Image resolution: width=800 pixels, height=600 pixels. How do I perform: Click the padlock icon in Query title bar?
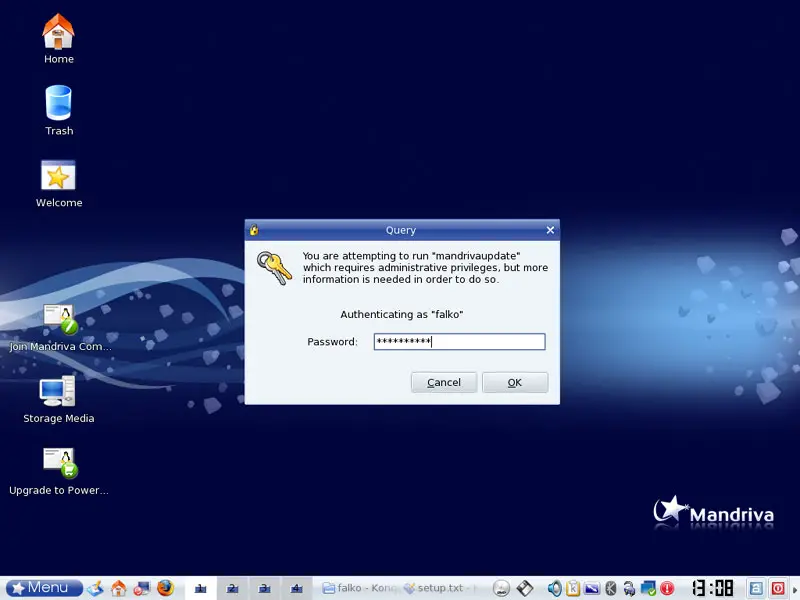(x=254, y=230)
